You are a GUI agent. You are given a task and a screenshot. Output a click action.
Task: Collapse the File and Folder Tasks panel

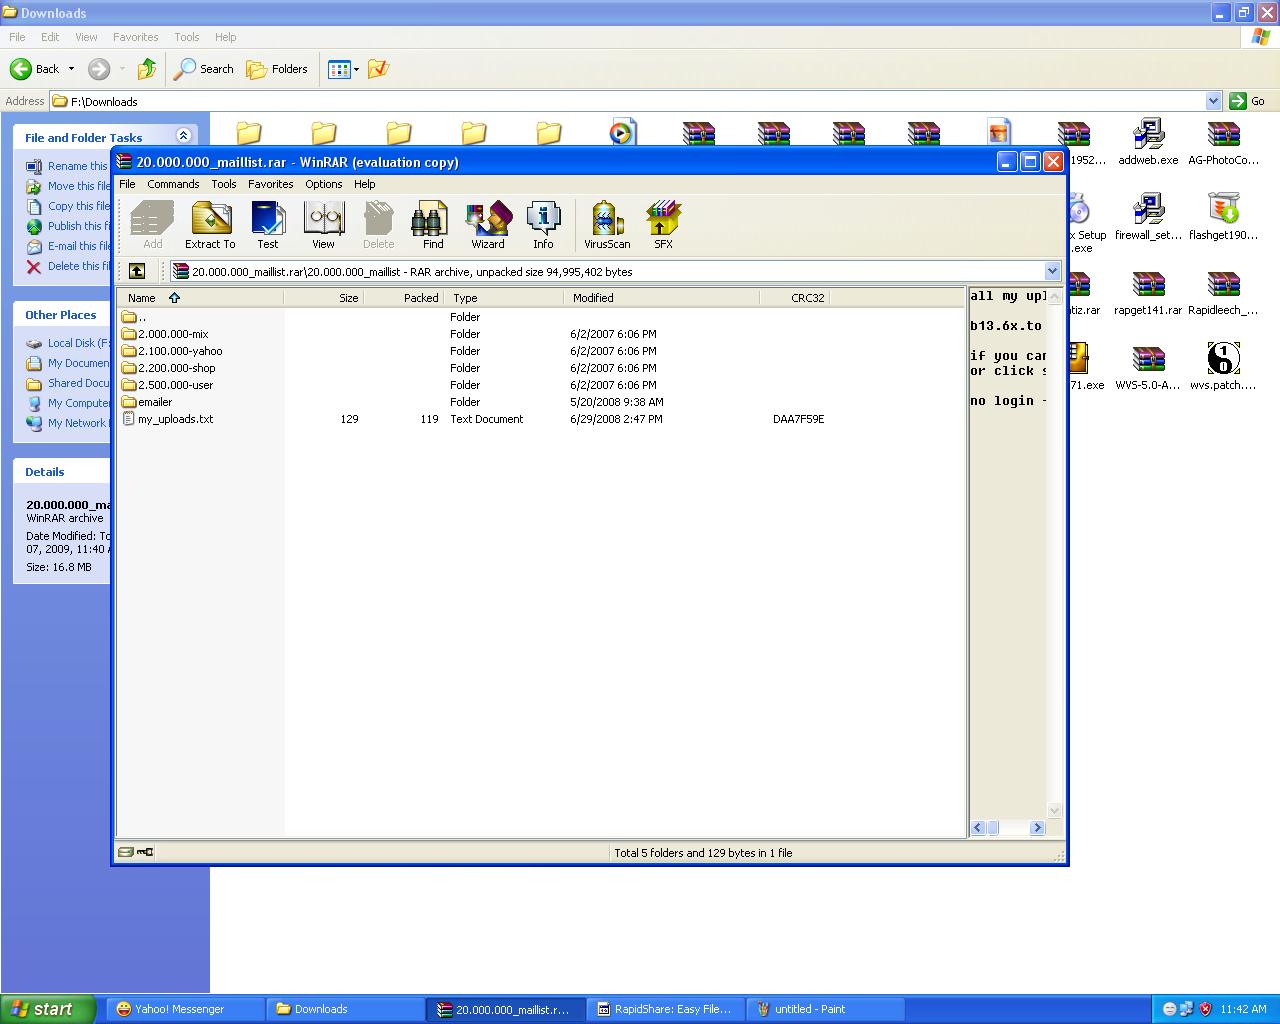point(183,136)
